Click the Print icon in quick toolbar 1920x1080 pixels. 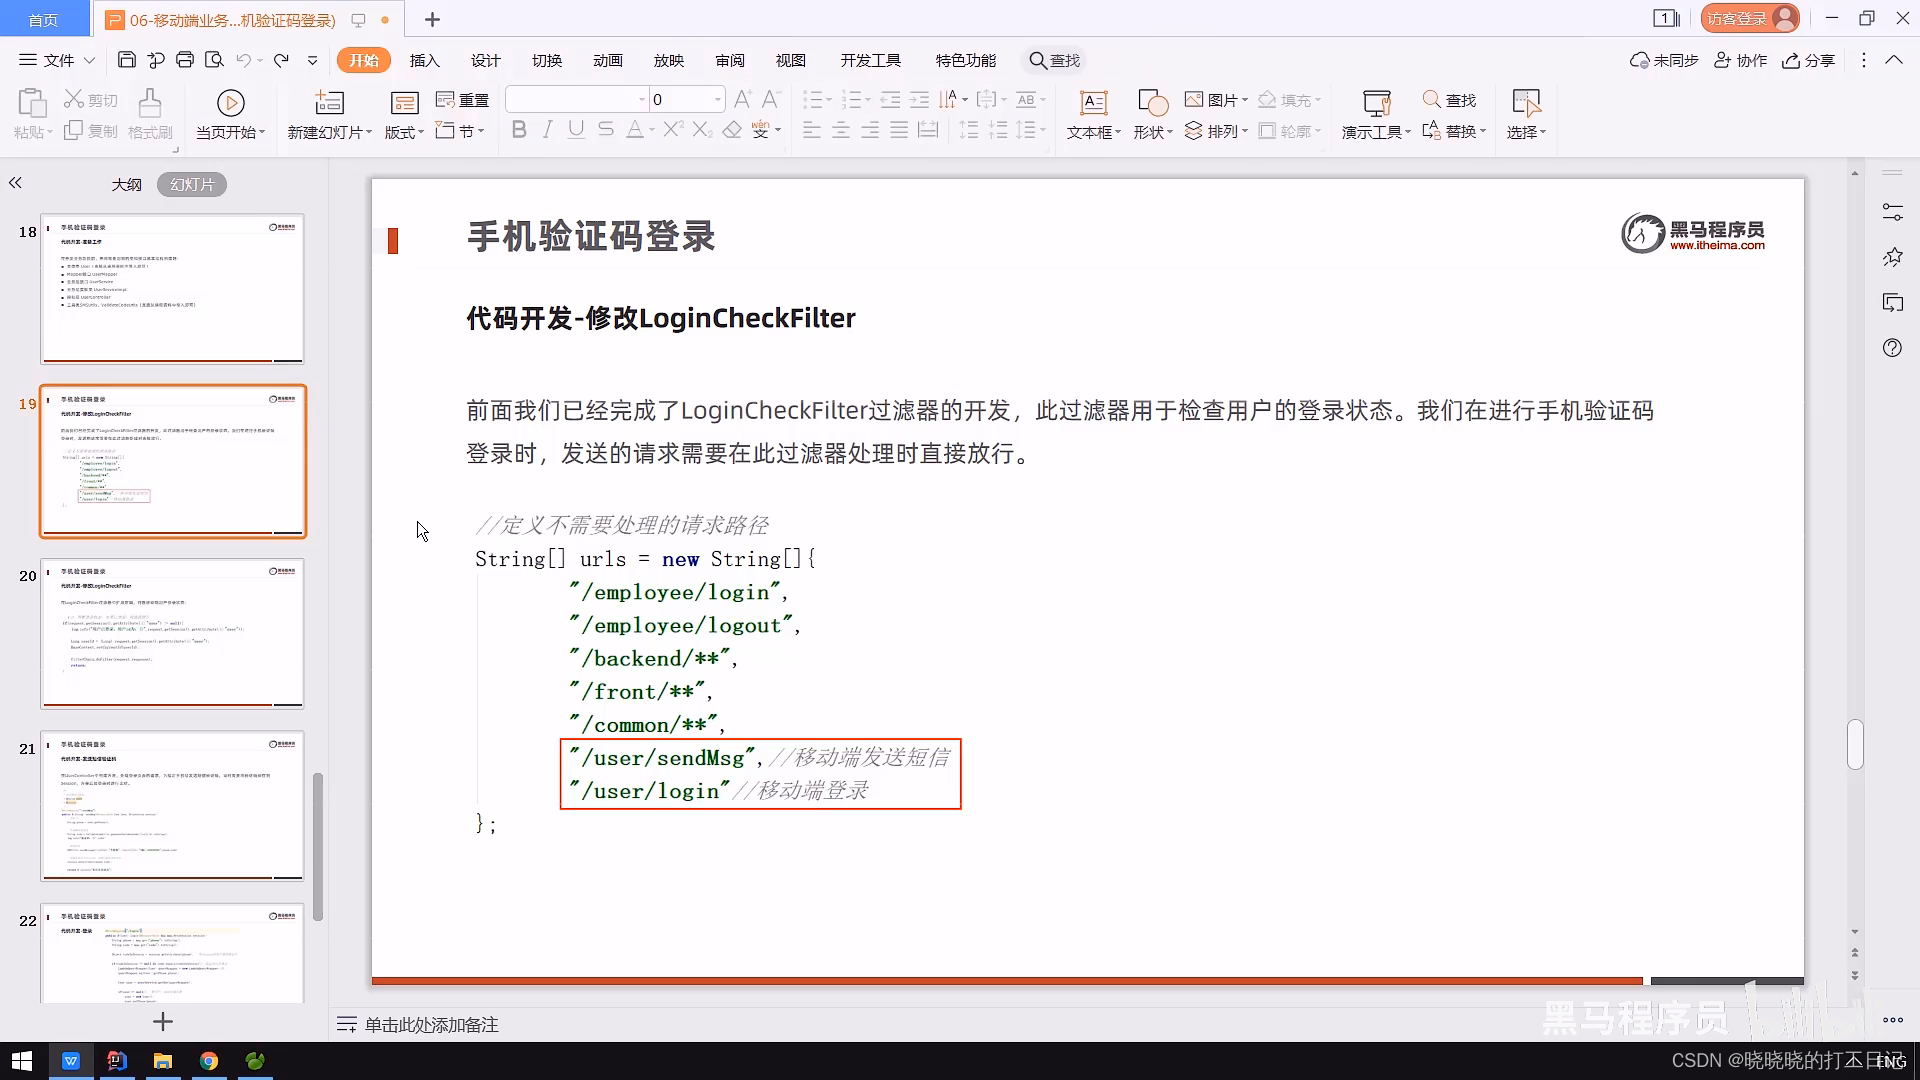pyautogui.click(x=185, y=60)
